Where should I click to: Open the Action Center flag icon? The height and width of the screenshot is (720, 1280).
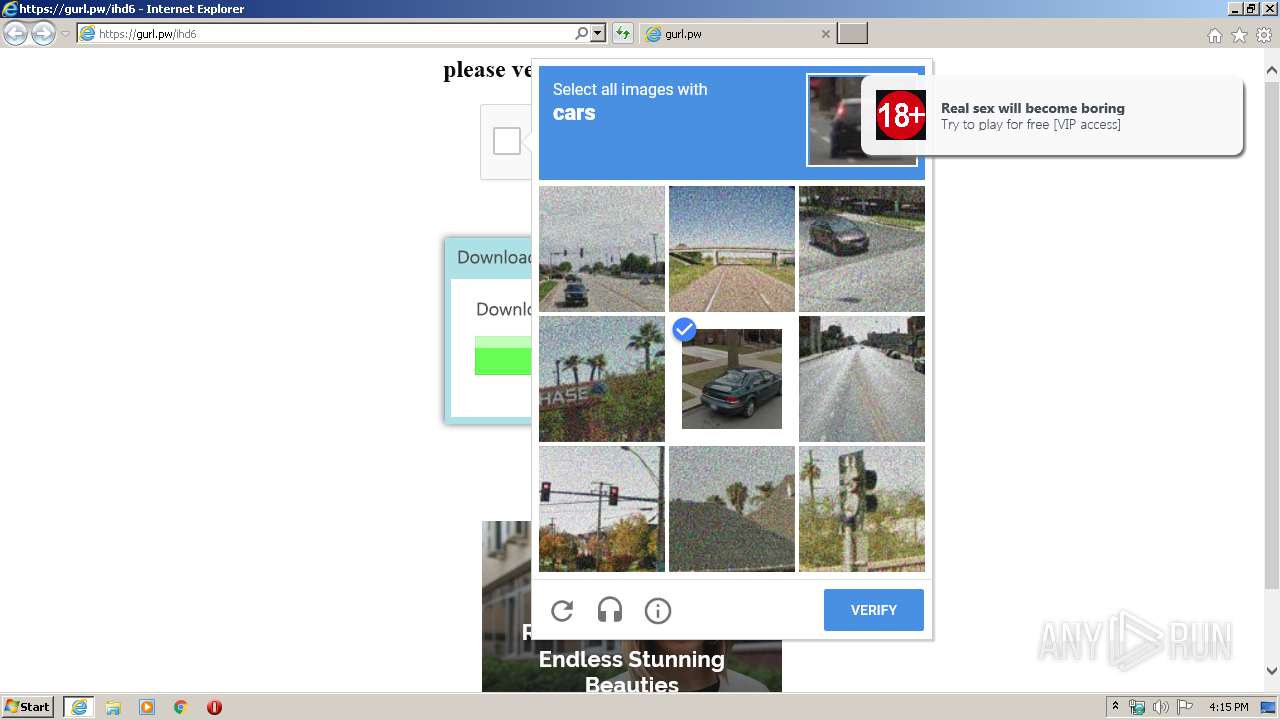tap(1185, 707)
